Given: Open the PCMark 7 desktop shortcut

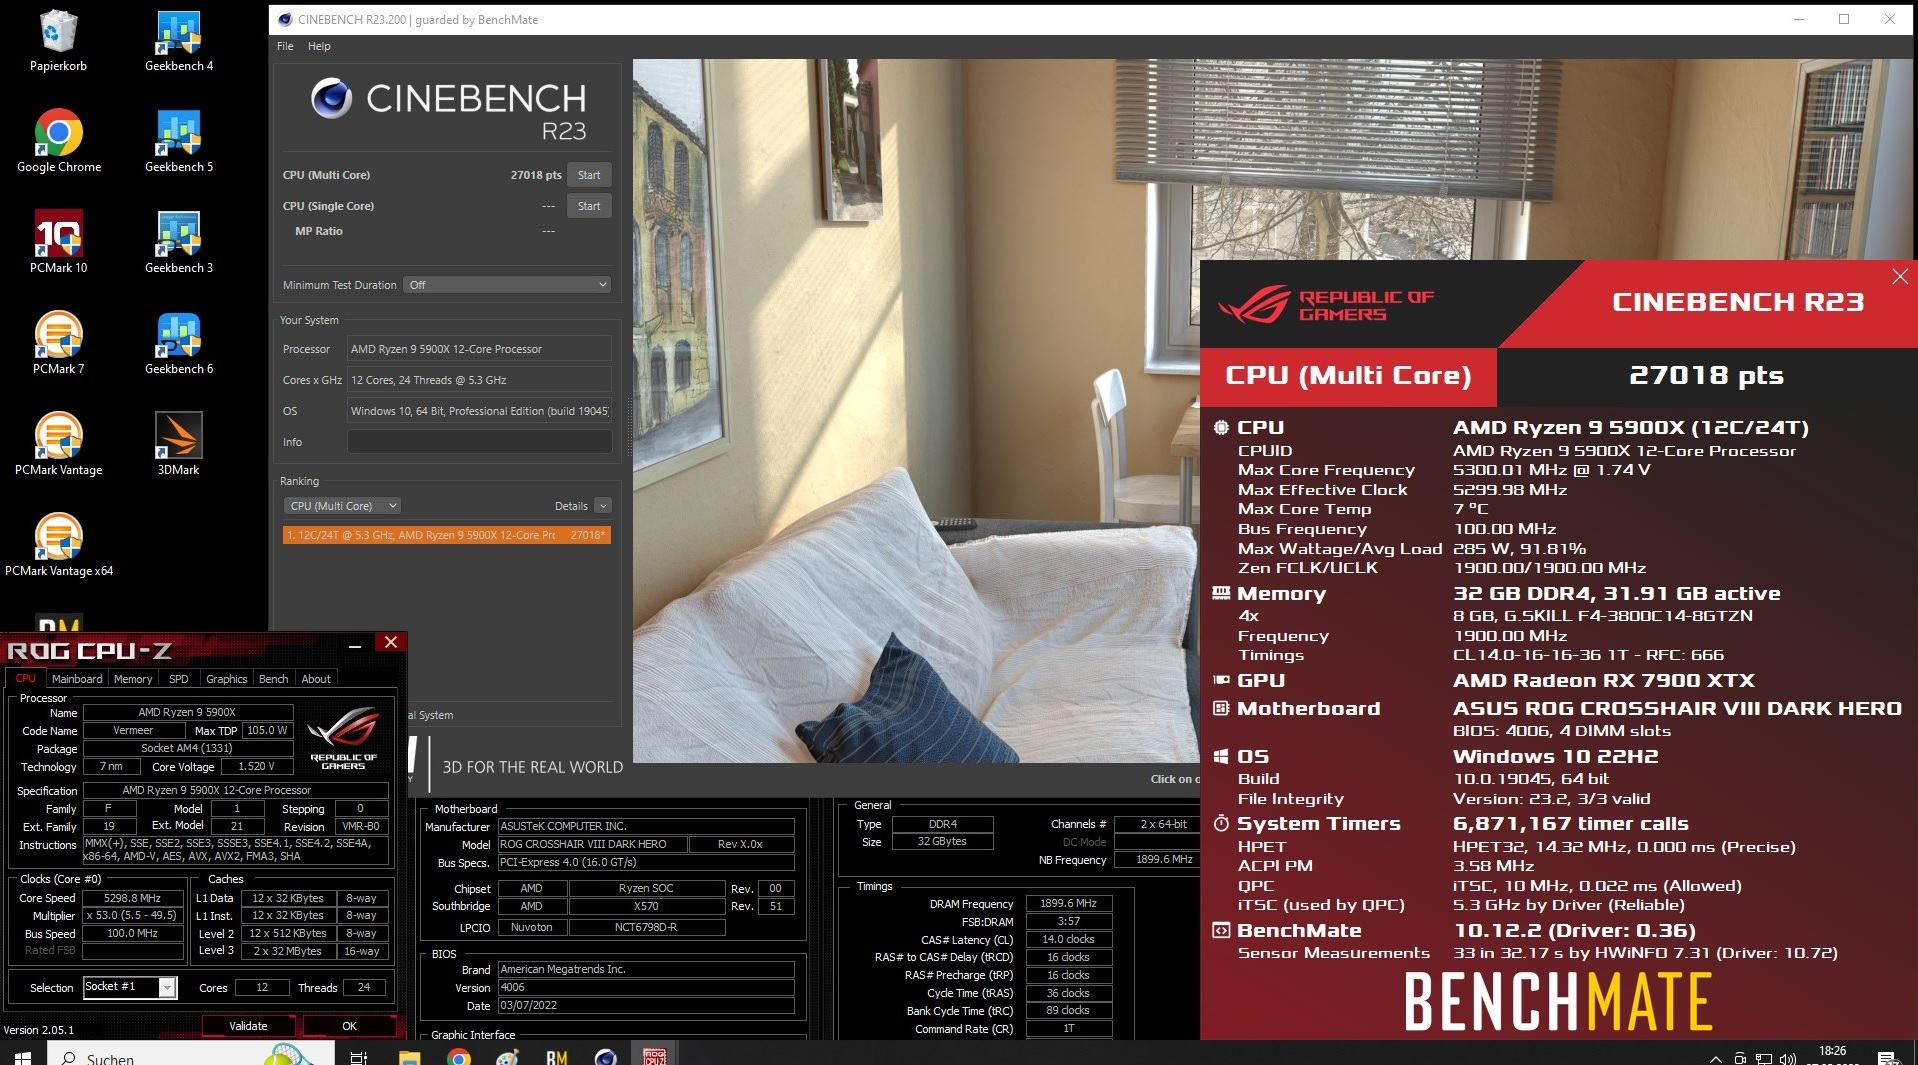Looking at the screenshot, I should click(58, 343).
